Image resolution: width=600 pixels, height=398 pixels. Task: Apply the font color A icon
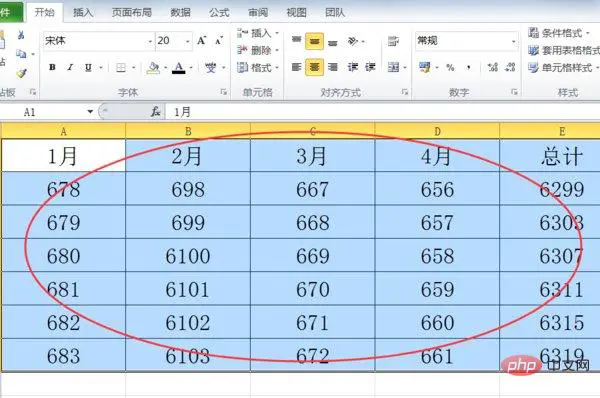tap(178, 68)
